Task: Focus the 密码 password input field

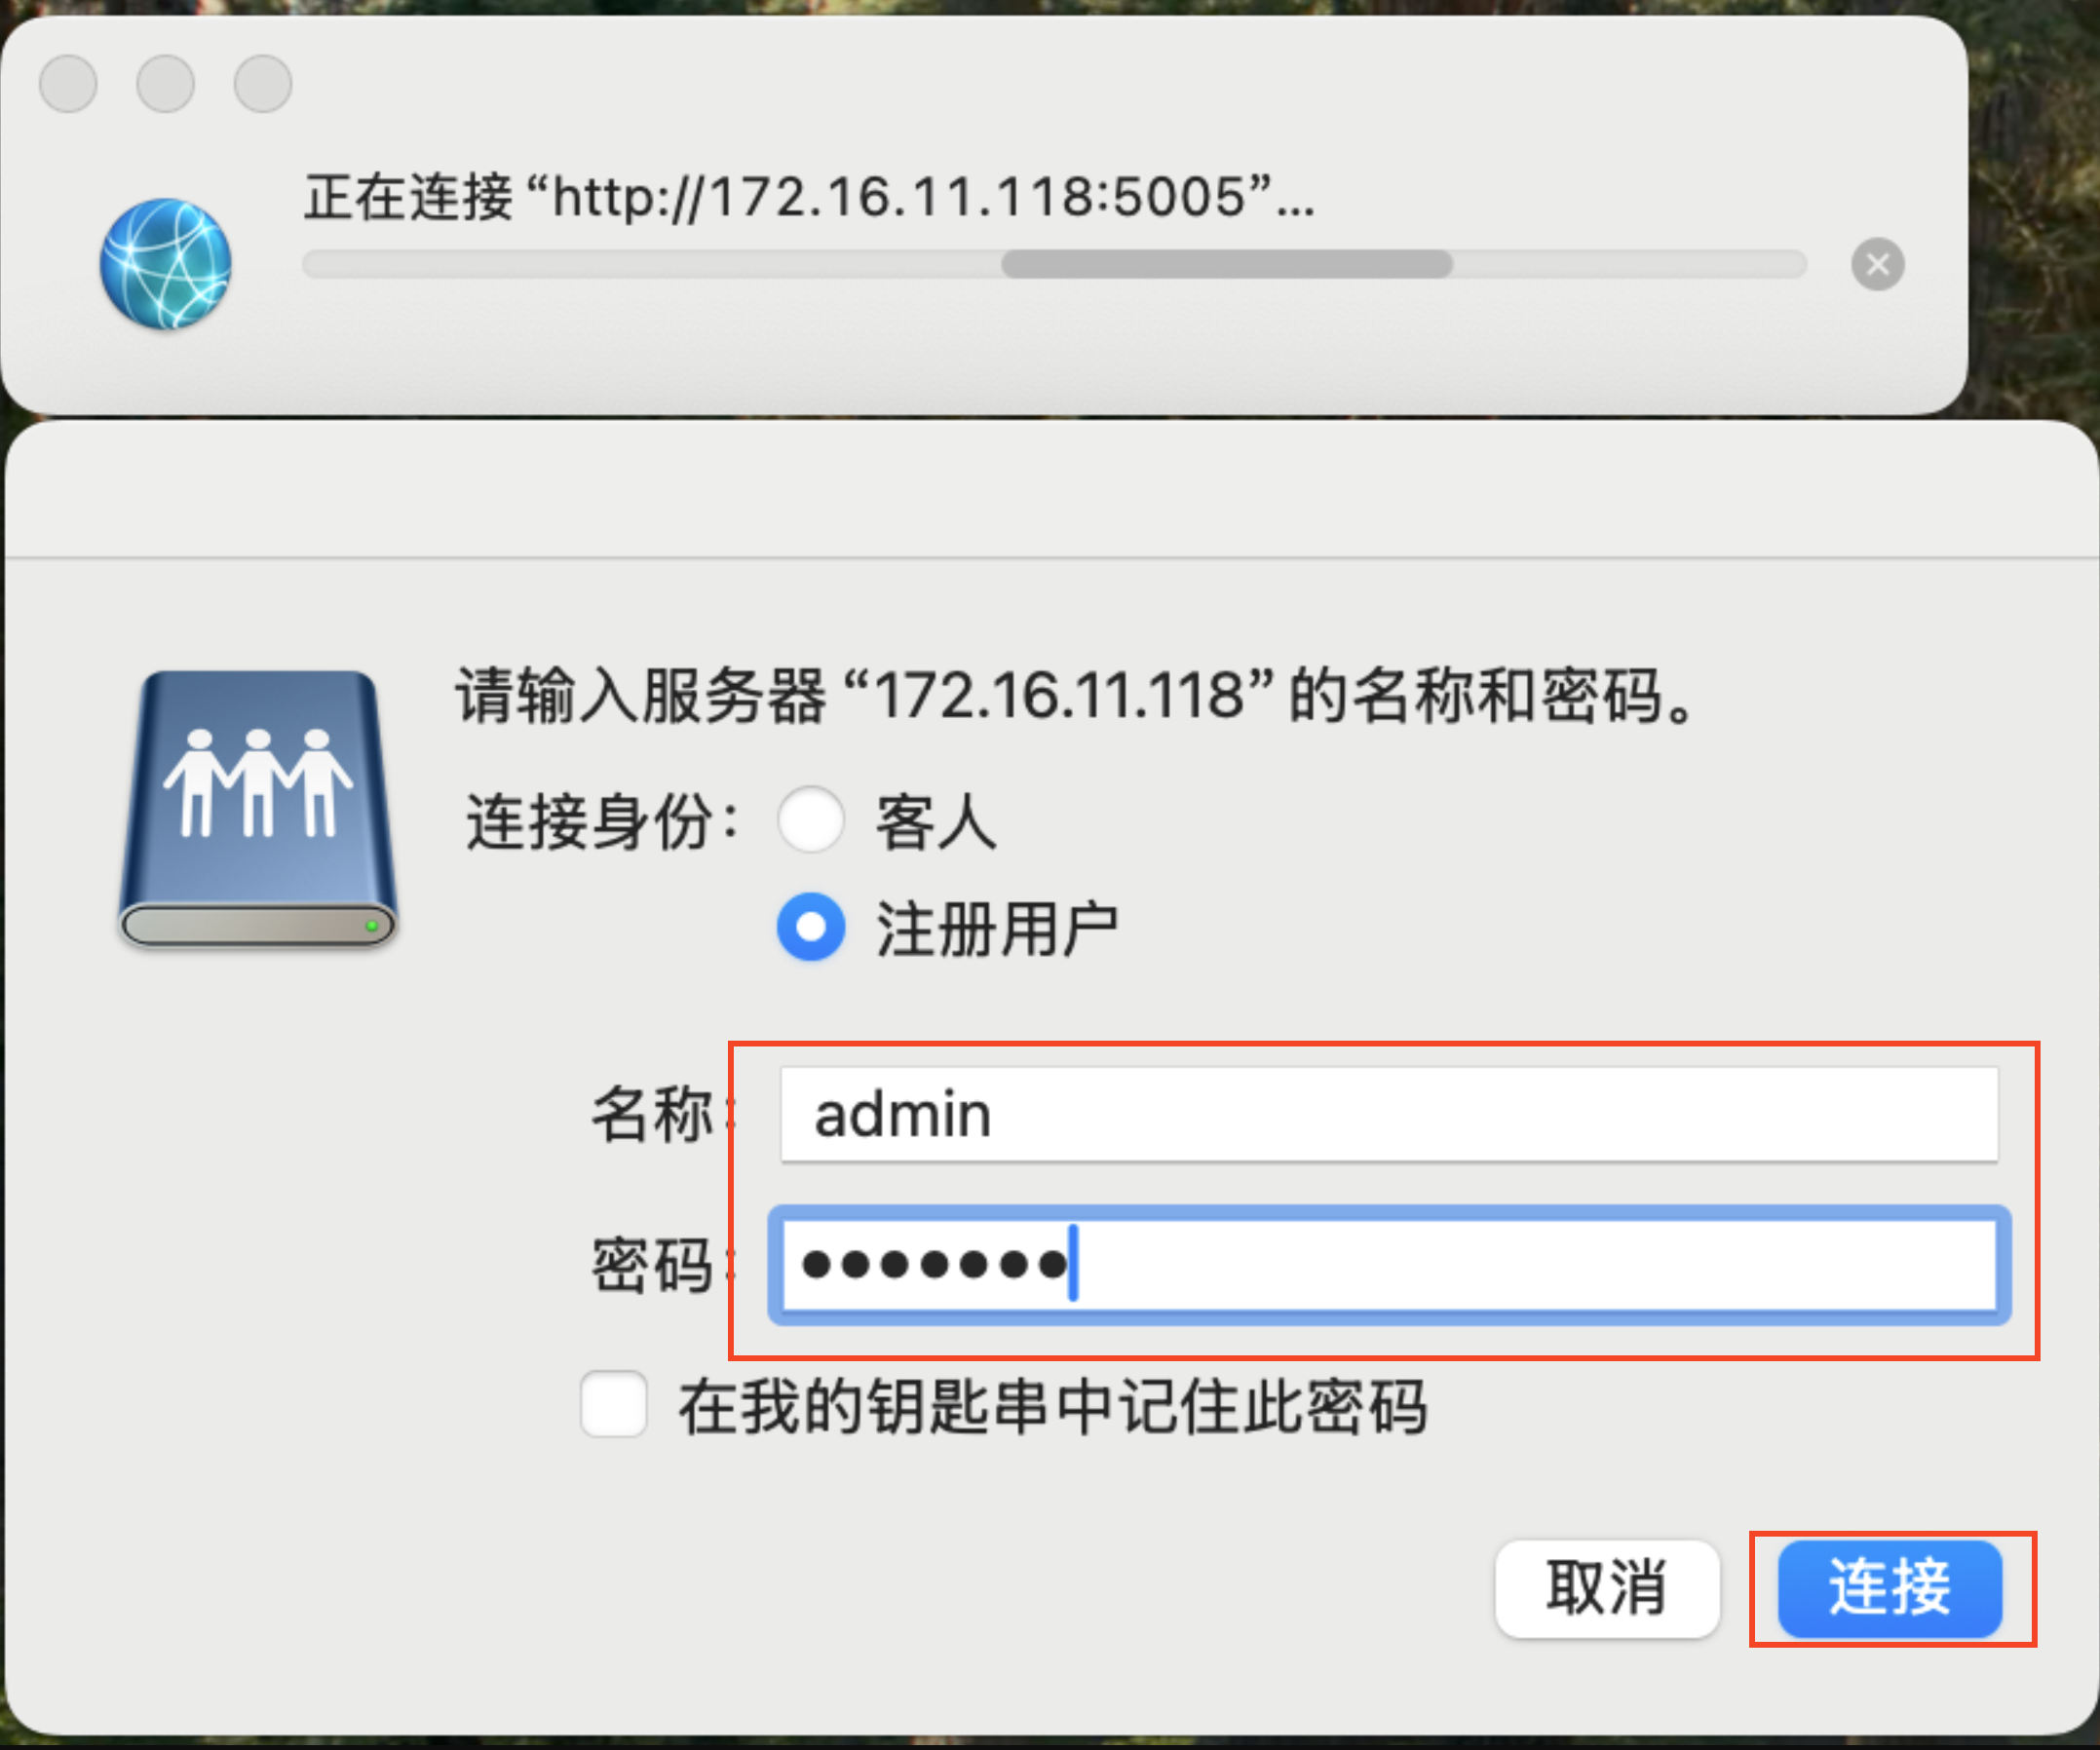Action: pyautogui.click(x=1388, y=1265)
